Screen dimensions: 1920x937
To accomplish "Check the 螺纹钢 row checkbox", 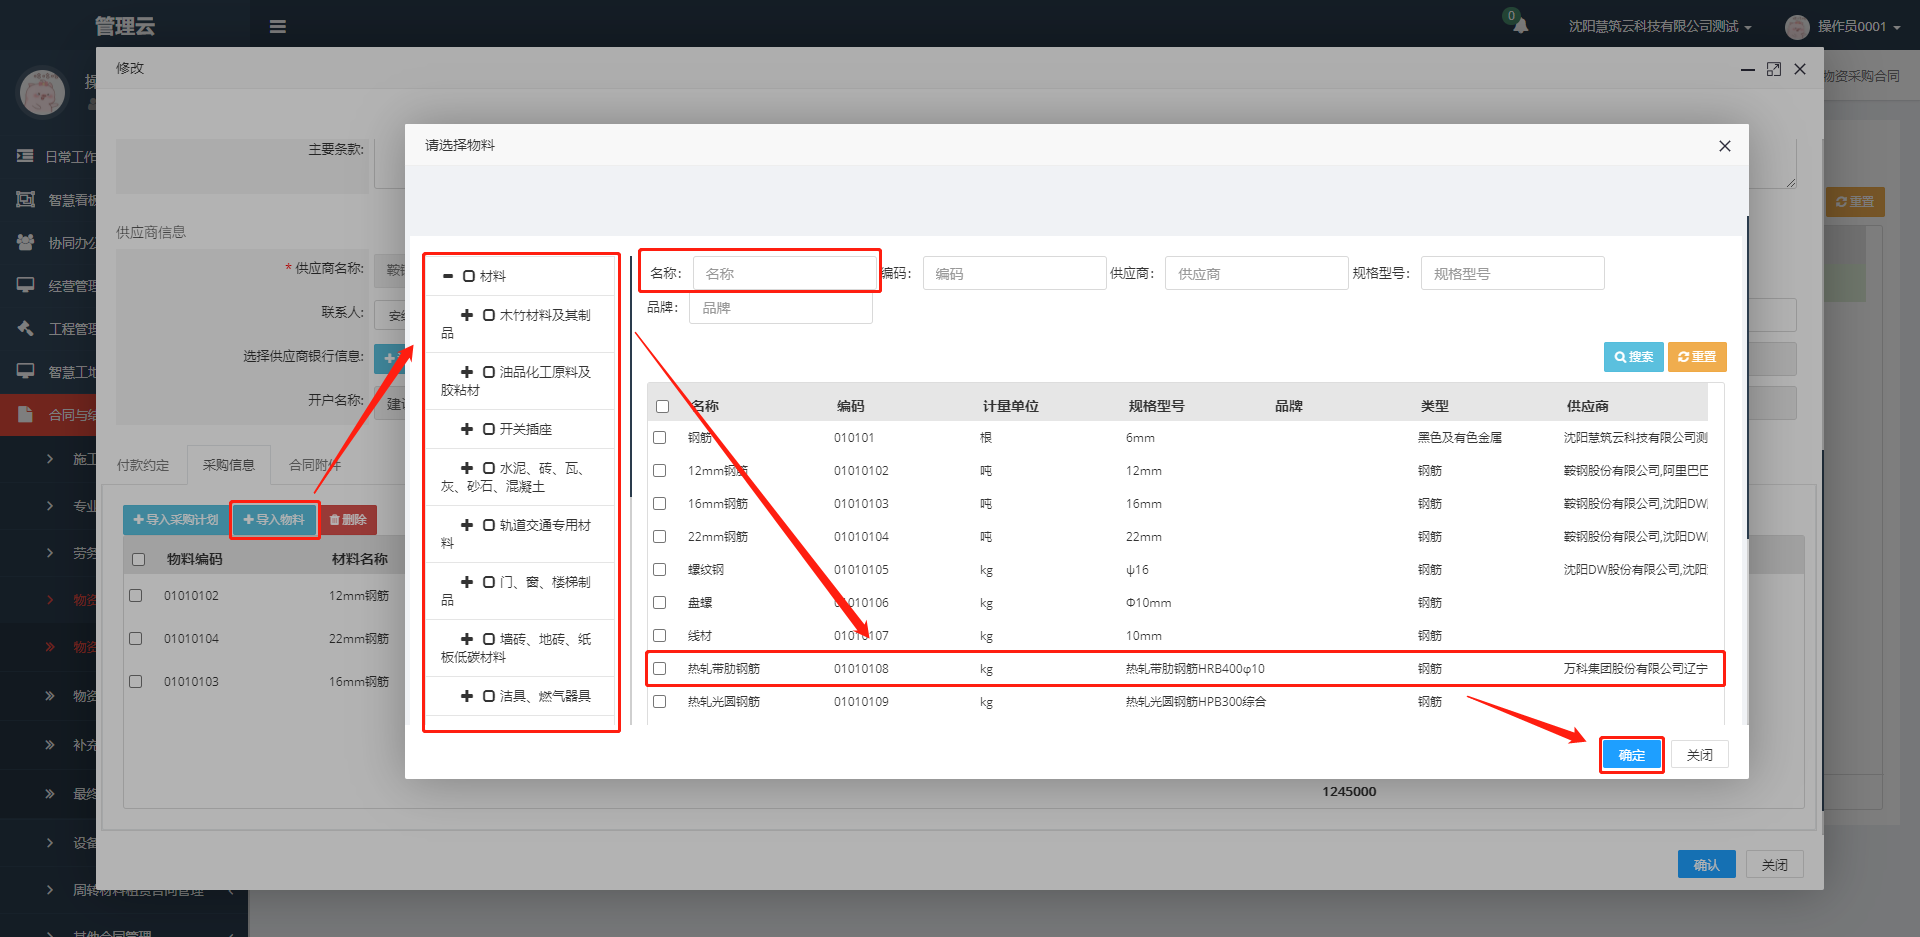I will 660,570.
